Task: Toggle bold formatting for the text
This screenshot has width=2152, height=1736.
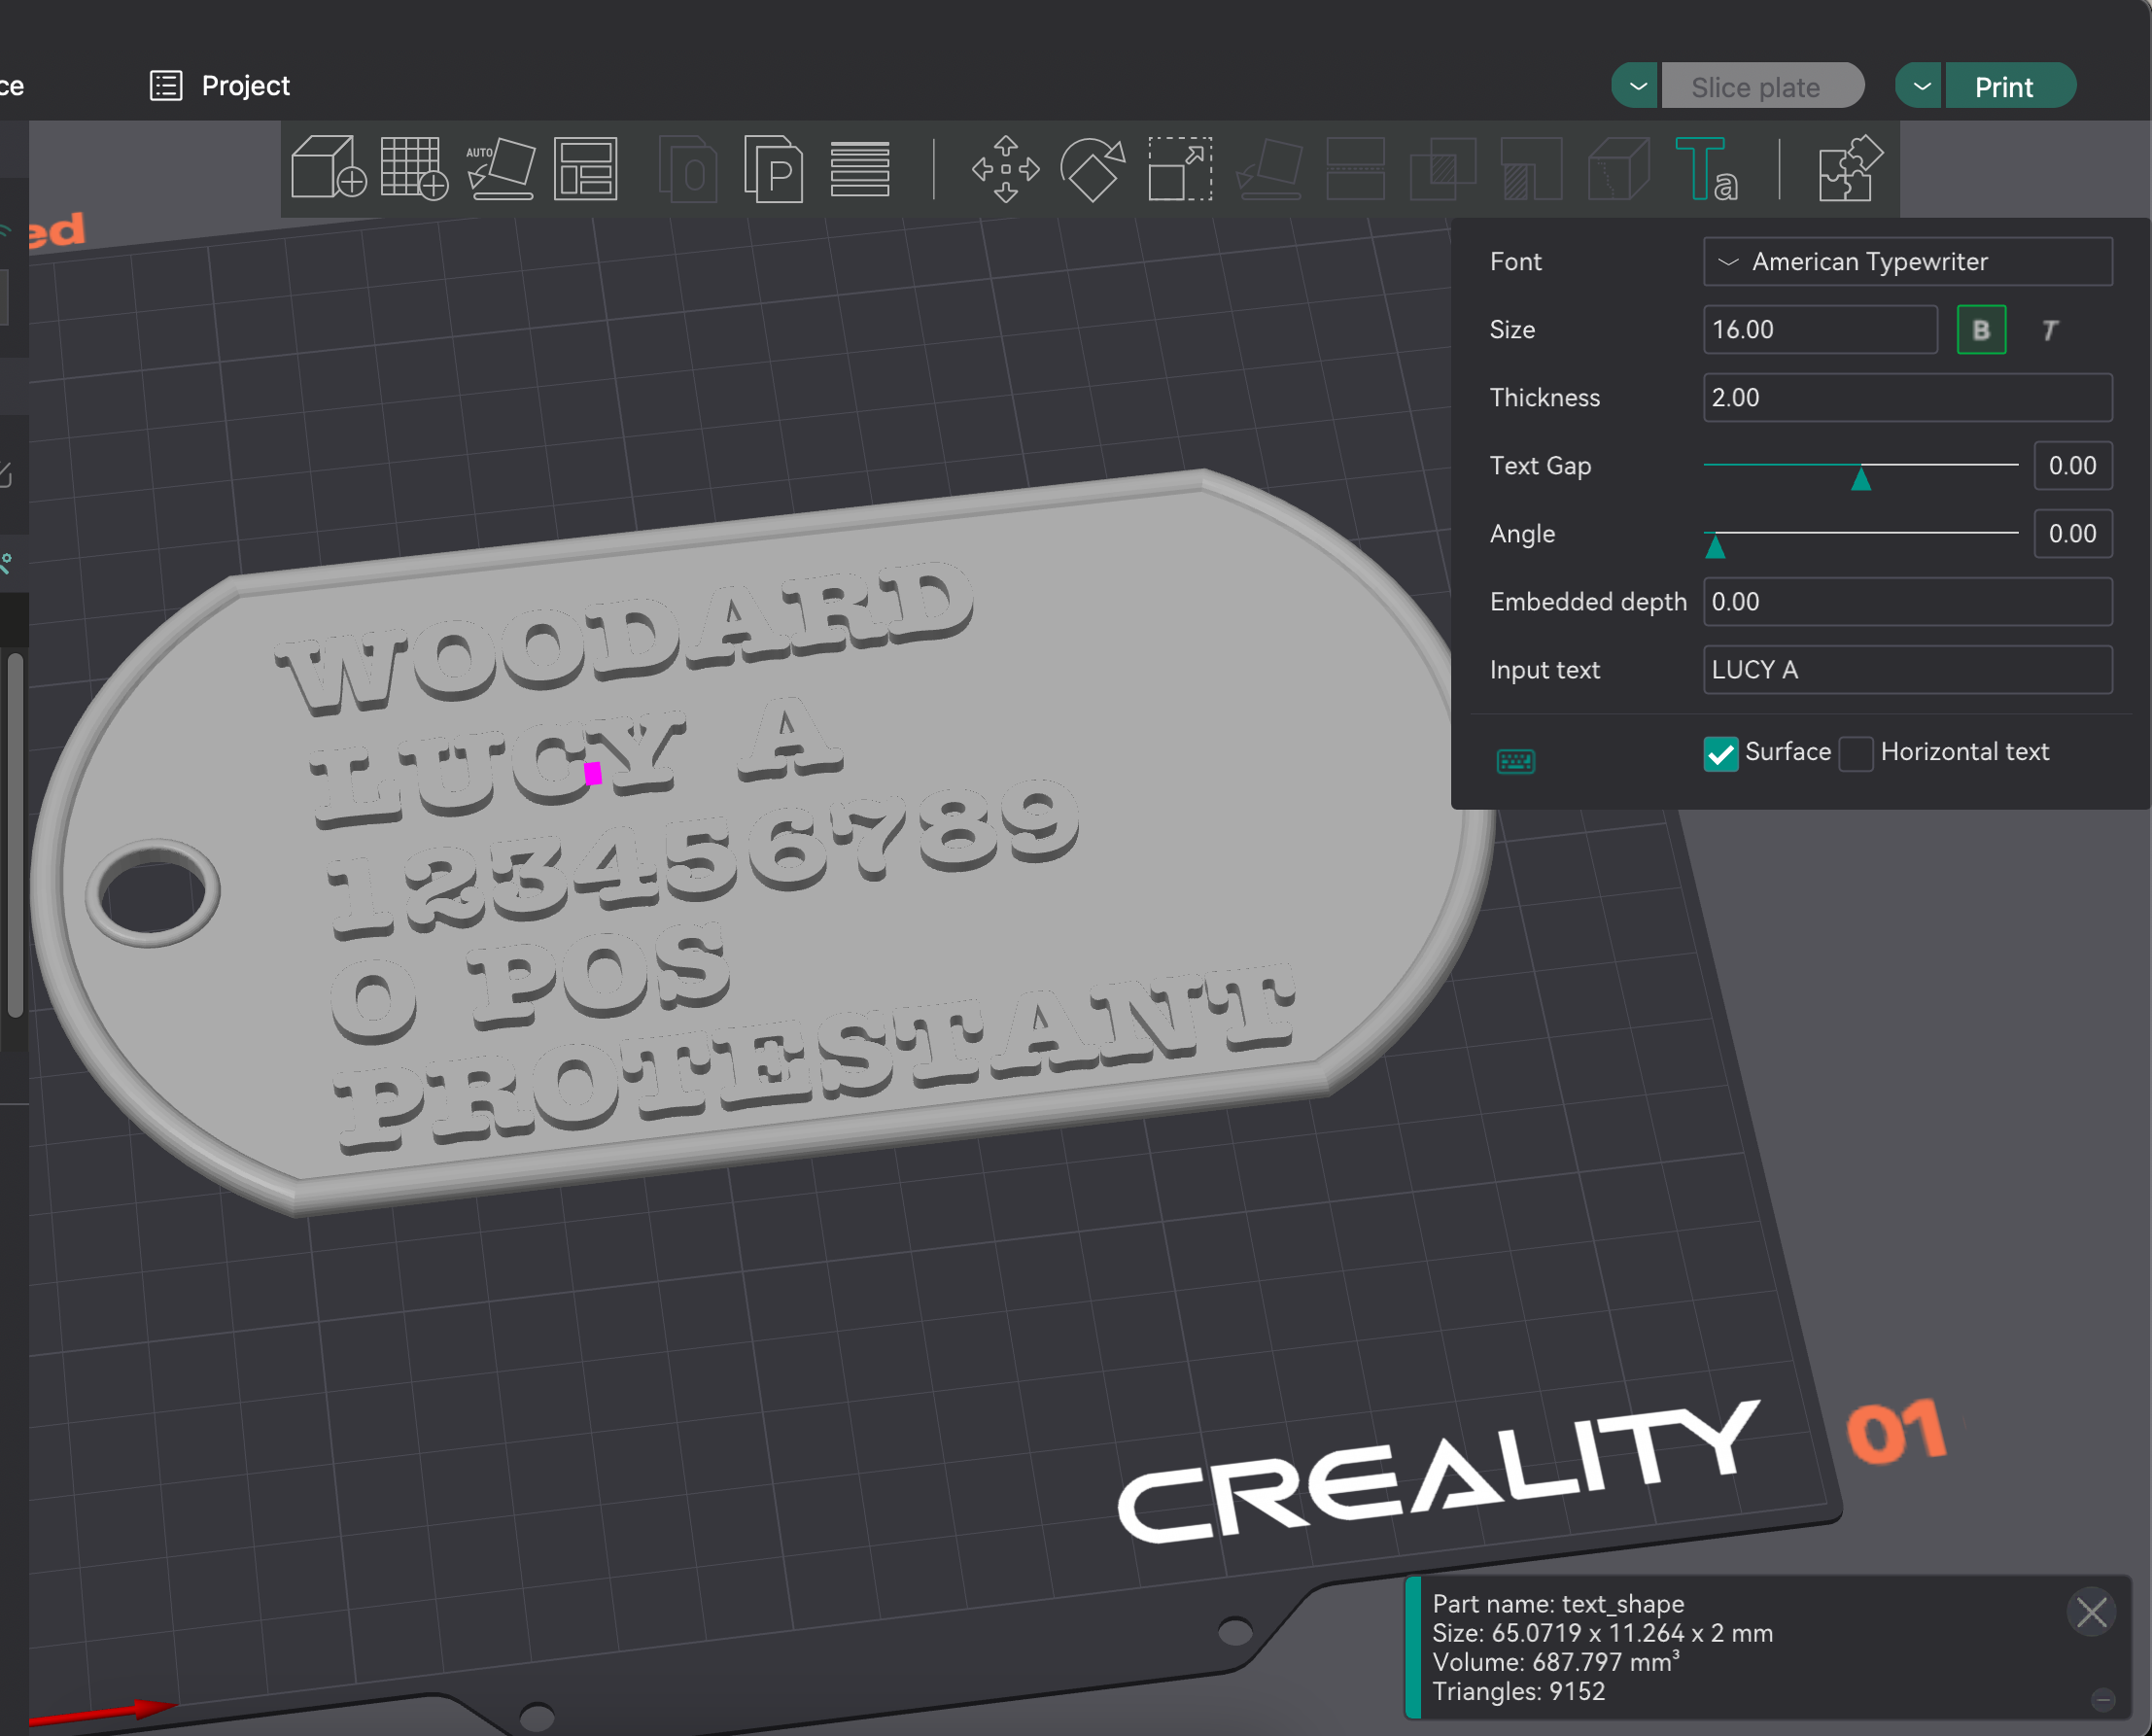Action: (x=1982, y=330)
